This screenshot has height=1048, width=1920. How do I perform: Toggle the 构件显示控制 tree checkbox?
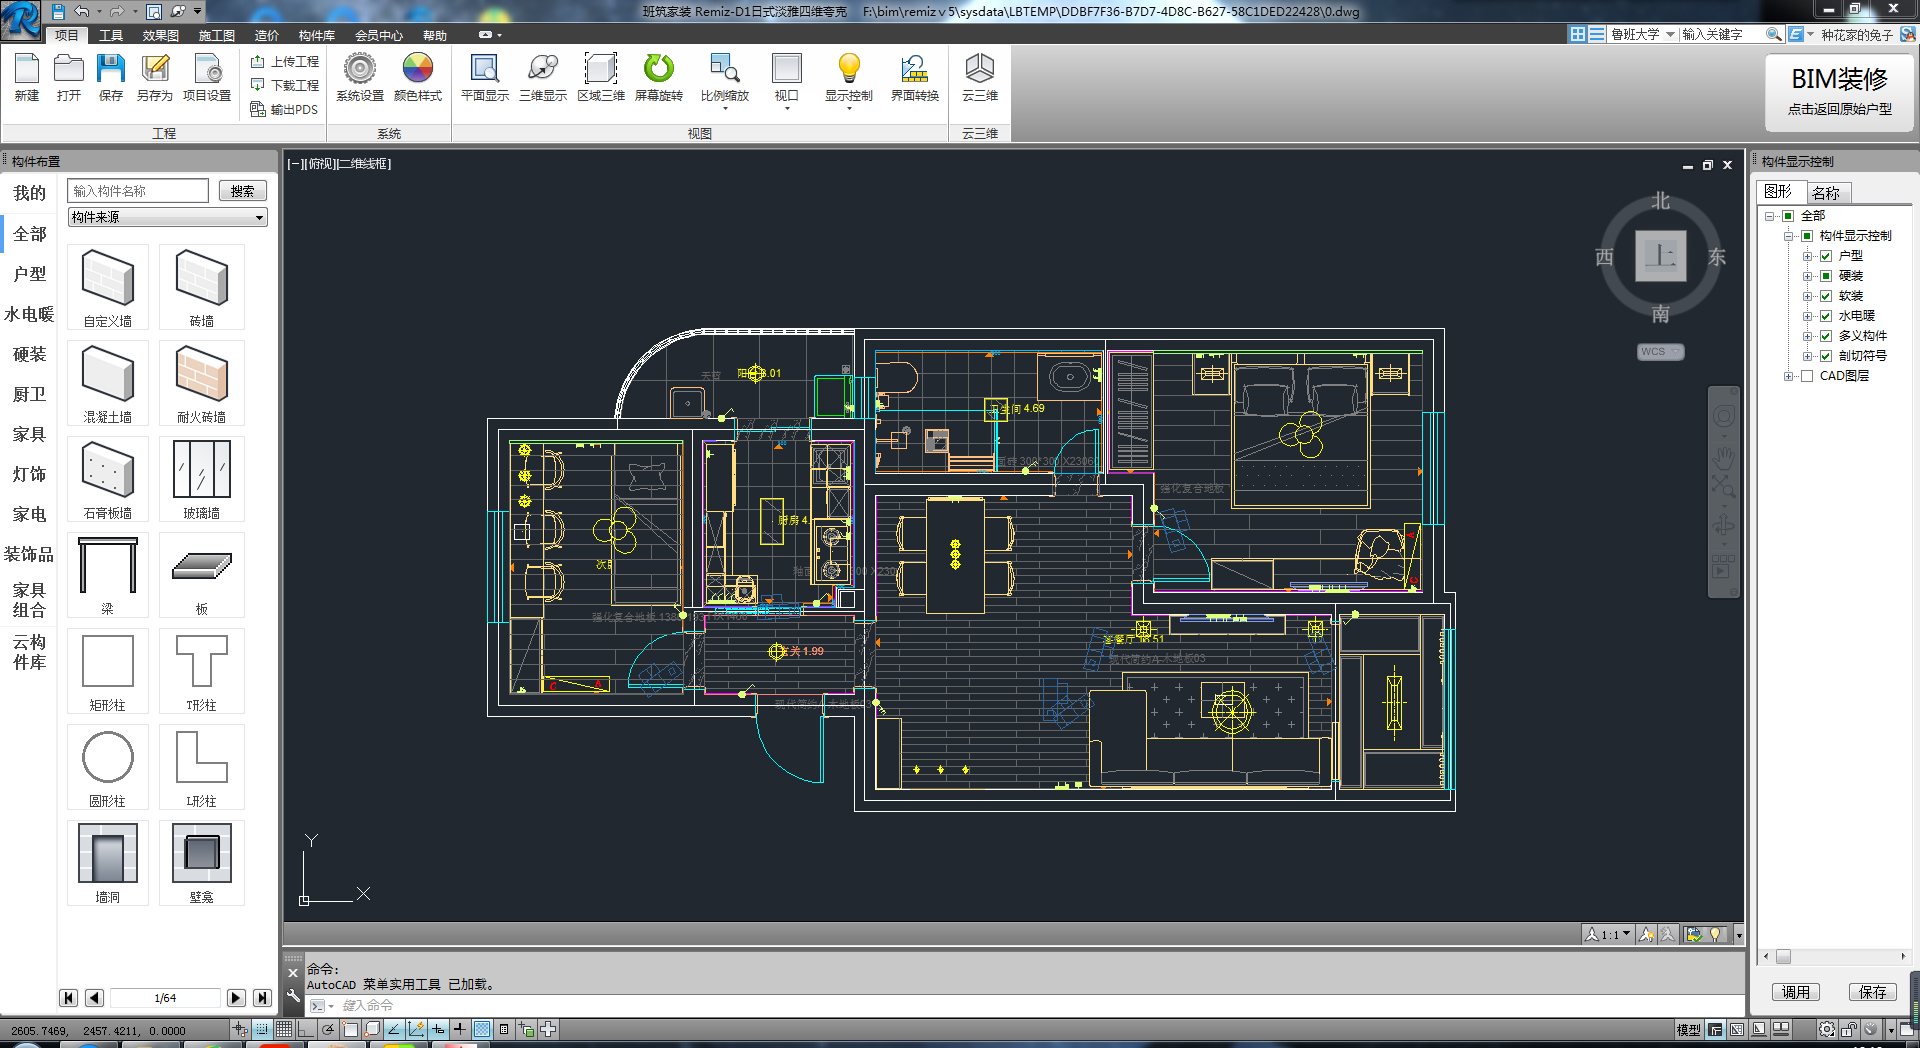tap(1807, 236)
